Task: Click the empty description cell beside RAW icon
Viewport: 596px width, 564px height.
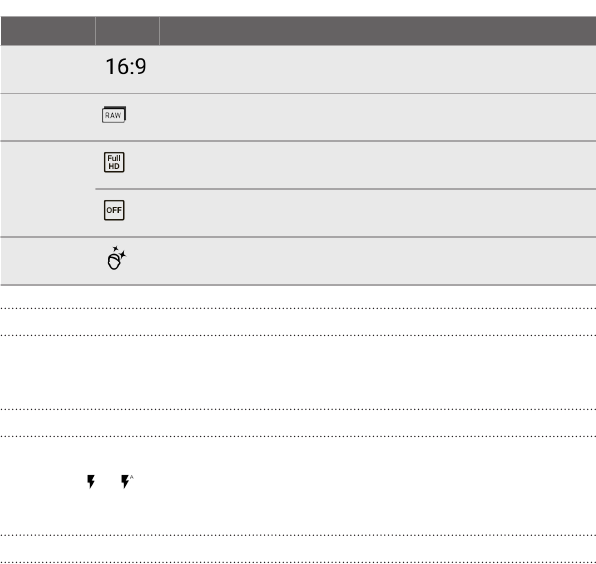Action: pyautogui.click(x=378, y=117)
